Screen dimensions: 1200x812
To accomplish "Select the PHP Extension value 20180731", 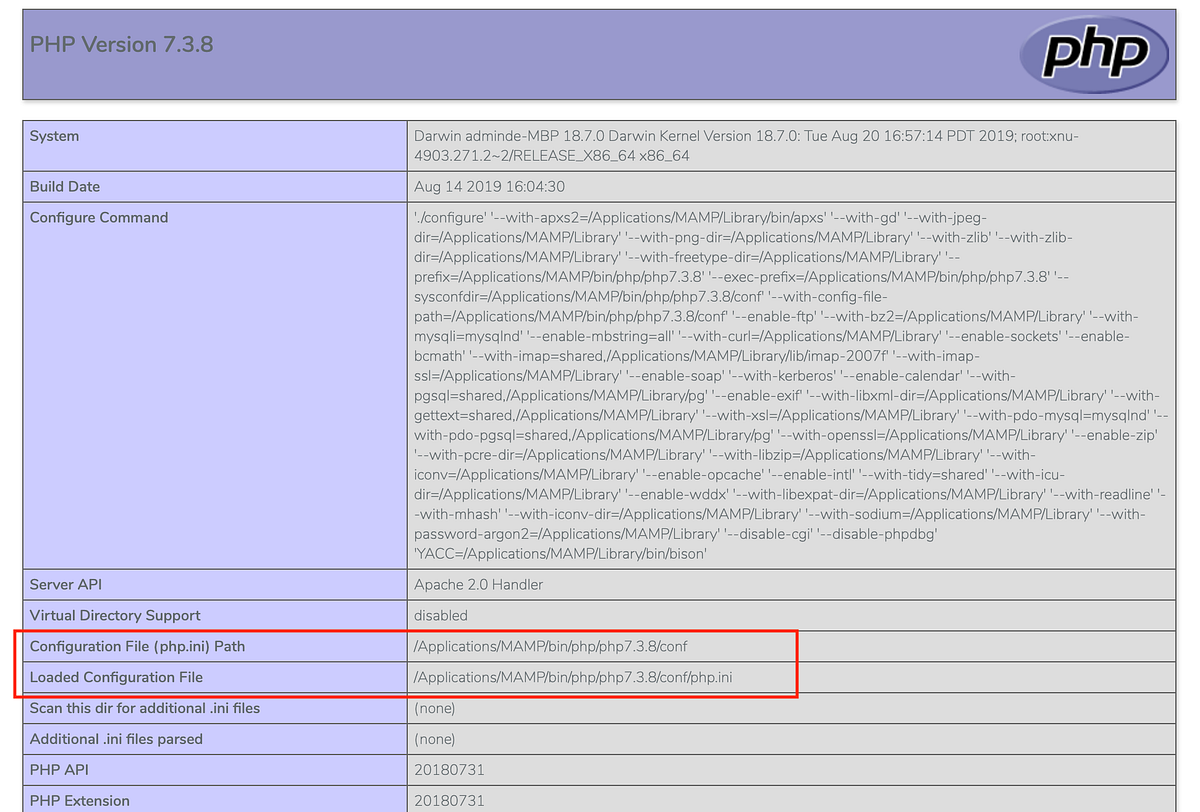I will [449, 800].
